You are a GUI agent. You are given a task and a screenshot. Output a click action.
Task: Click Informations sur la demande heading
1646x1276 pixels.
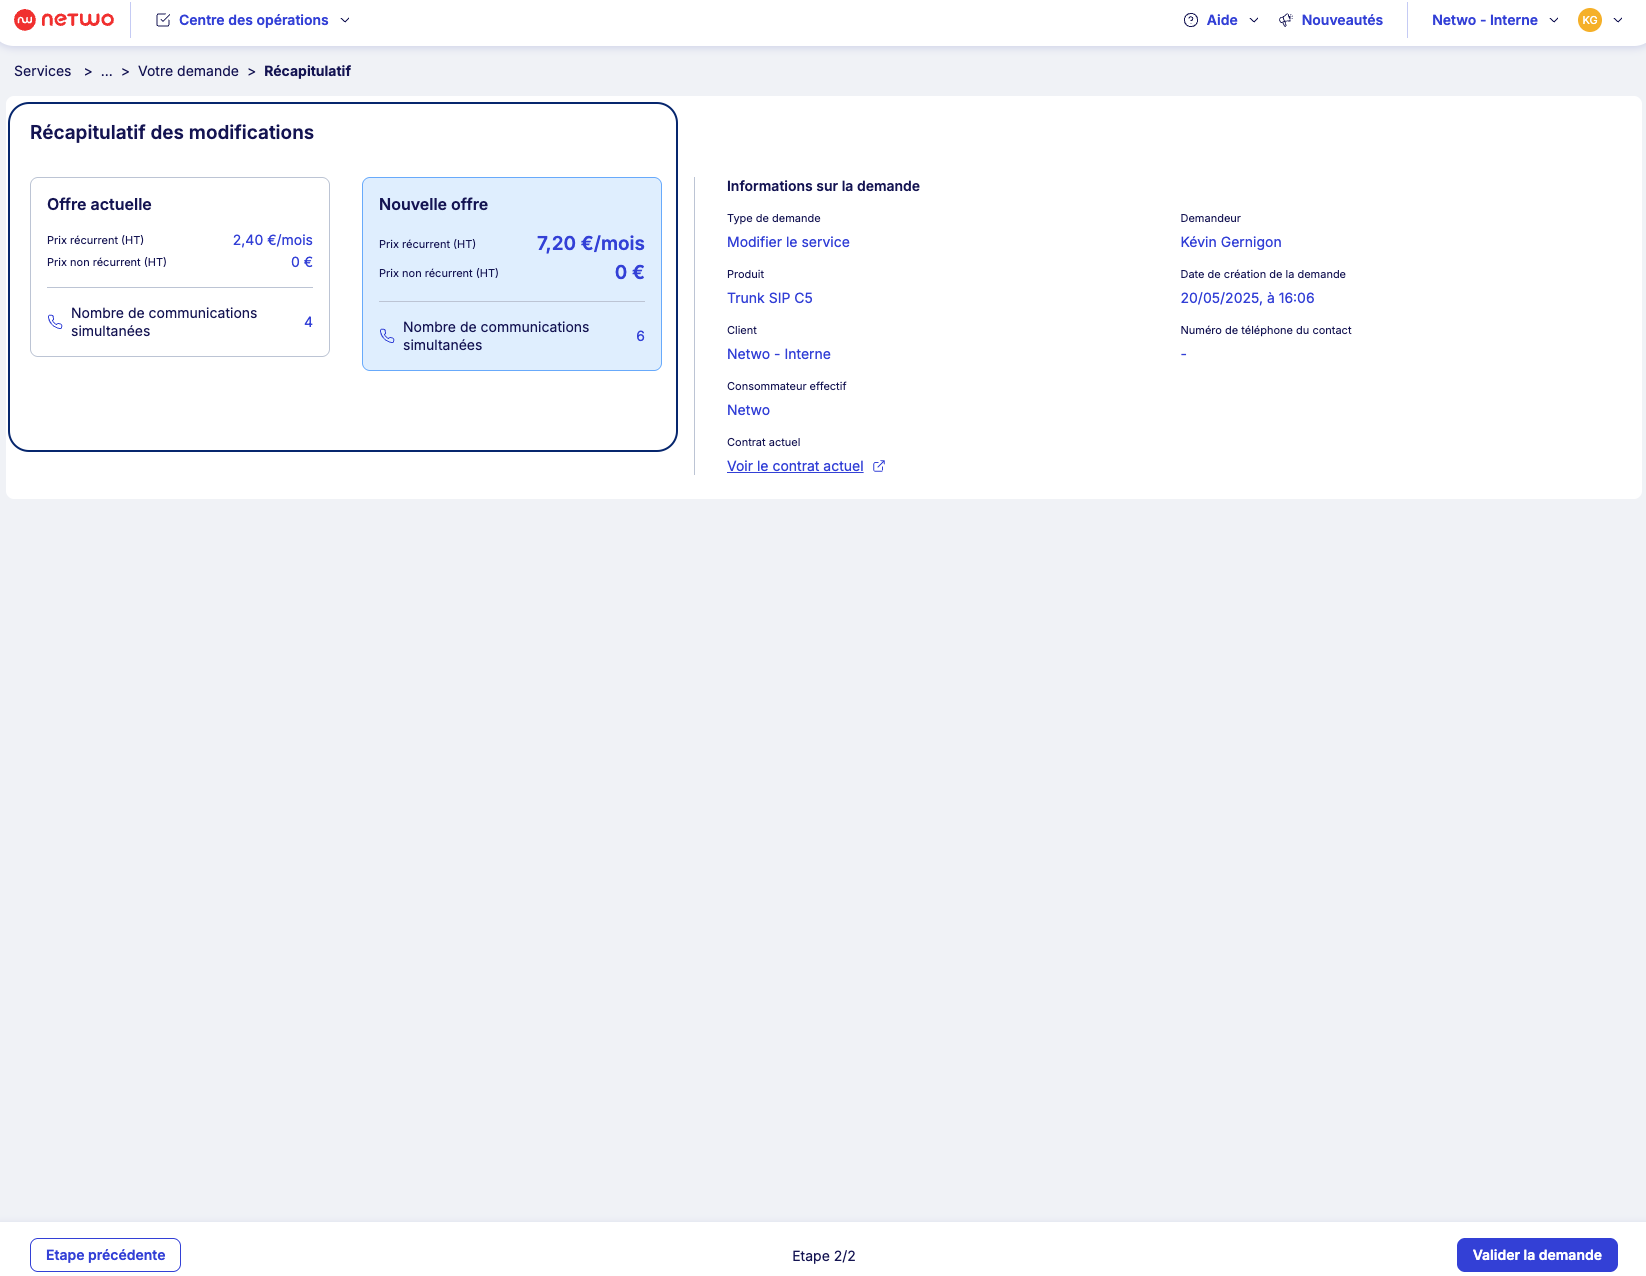click(x=823, y=186)
